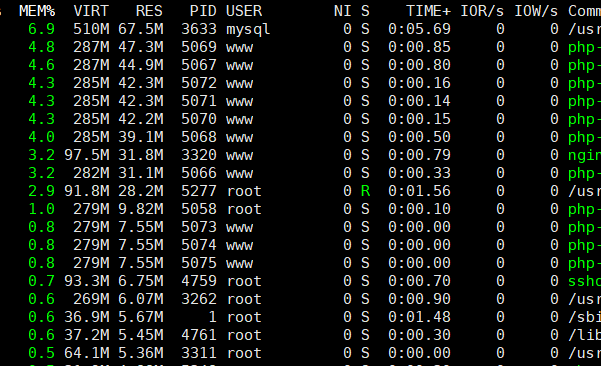Click the IOR/s column header

(482, 11)
